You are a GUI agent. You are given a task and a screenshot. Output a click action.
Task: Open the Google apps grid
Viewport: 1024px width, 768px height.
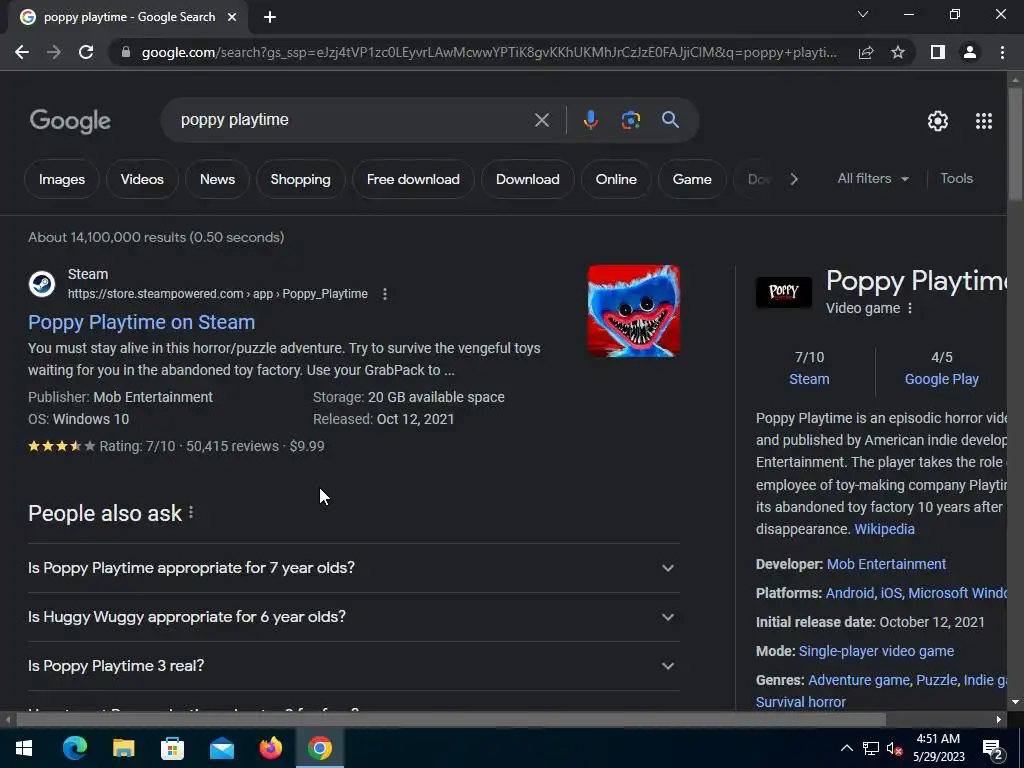click(x=984, y=121)
